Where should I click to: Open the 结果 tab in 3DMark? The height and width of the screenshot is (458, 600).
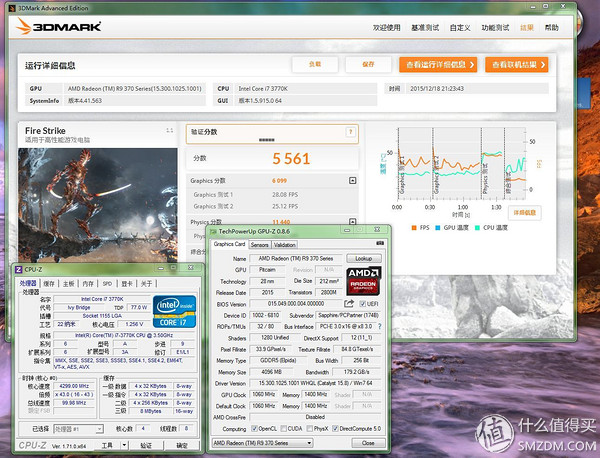click(527, 28)
